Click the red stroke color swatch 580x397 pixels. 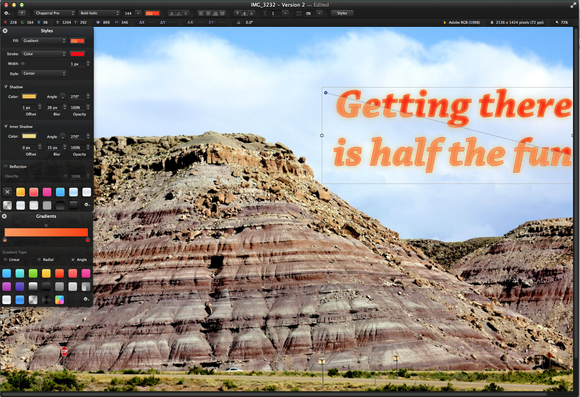(x=77, y=54)
